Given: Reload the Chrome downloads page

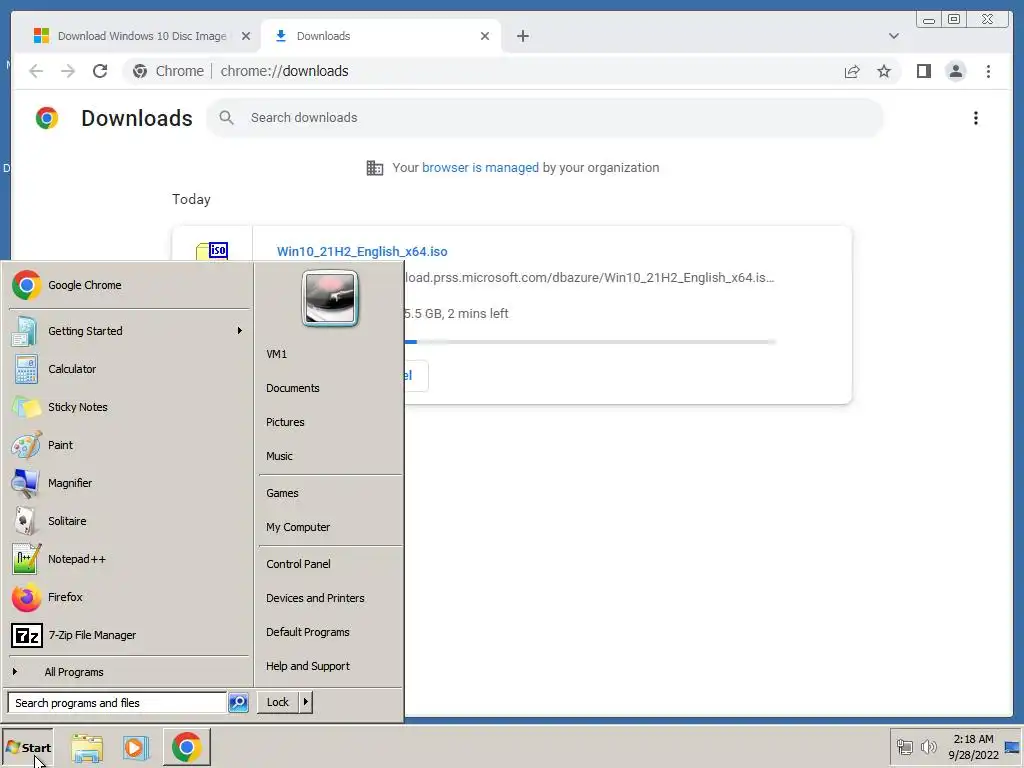Looking at the screenshot, I should pos(100,71).
